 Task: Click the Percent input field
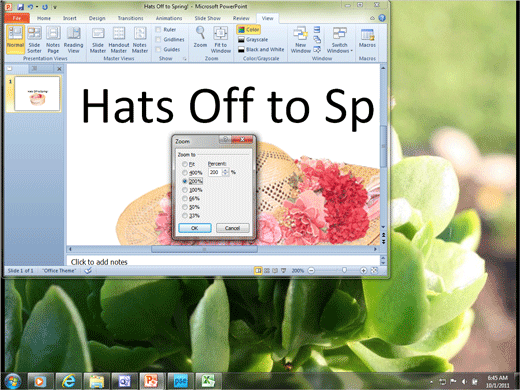point(215,172)
